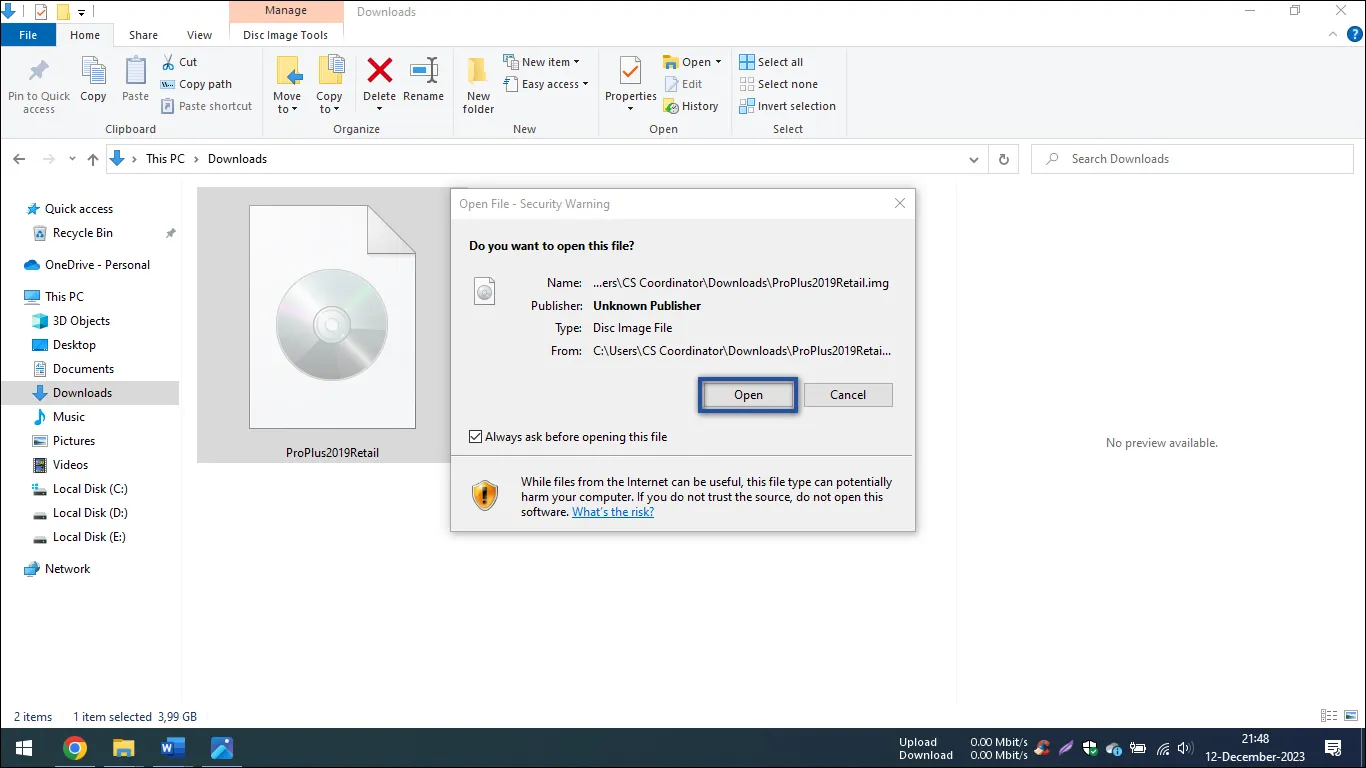Click the Delete icon in the ribbon
This screenshot has width=1366, height=768.
[379, 73]
